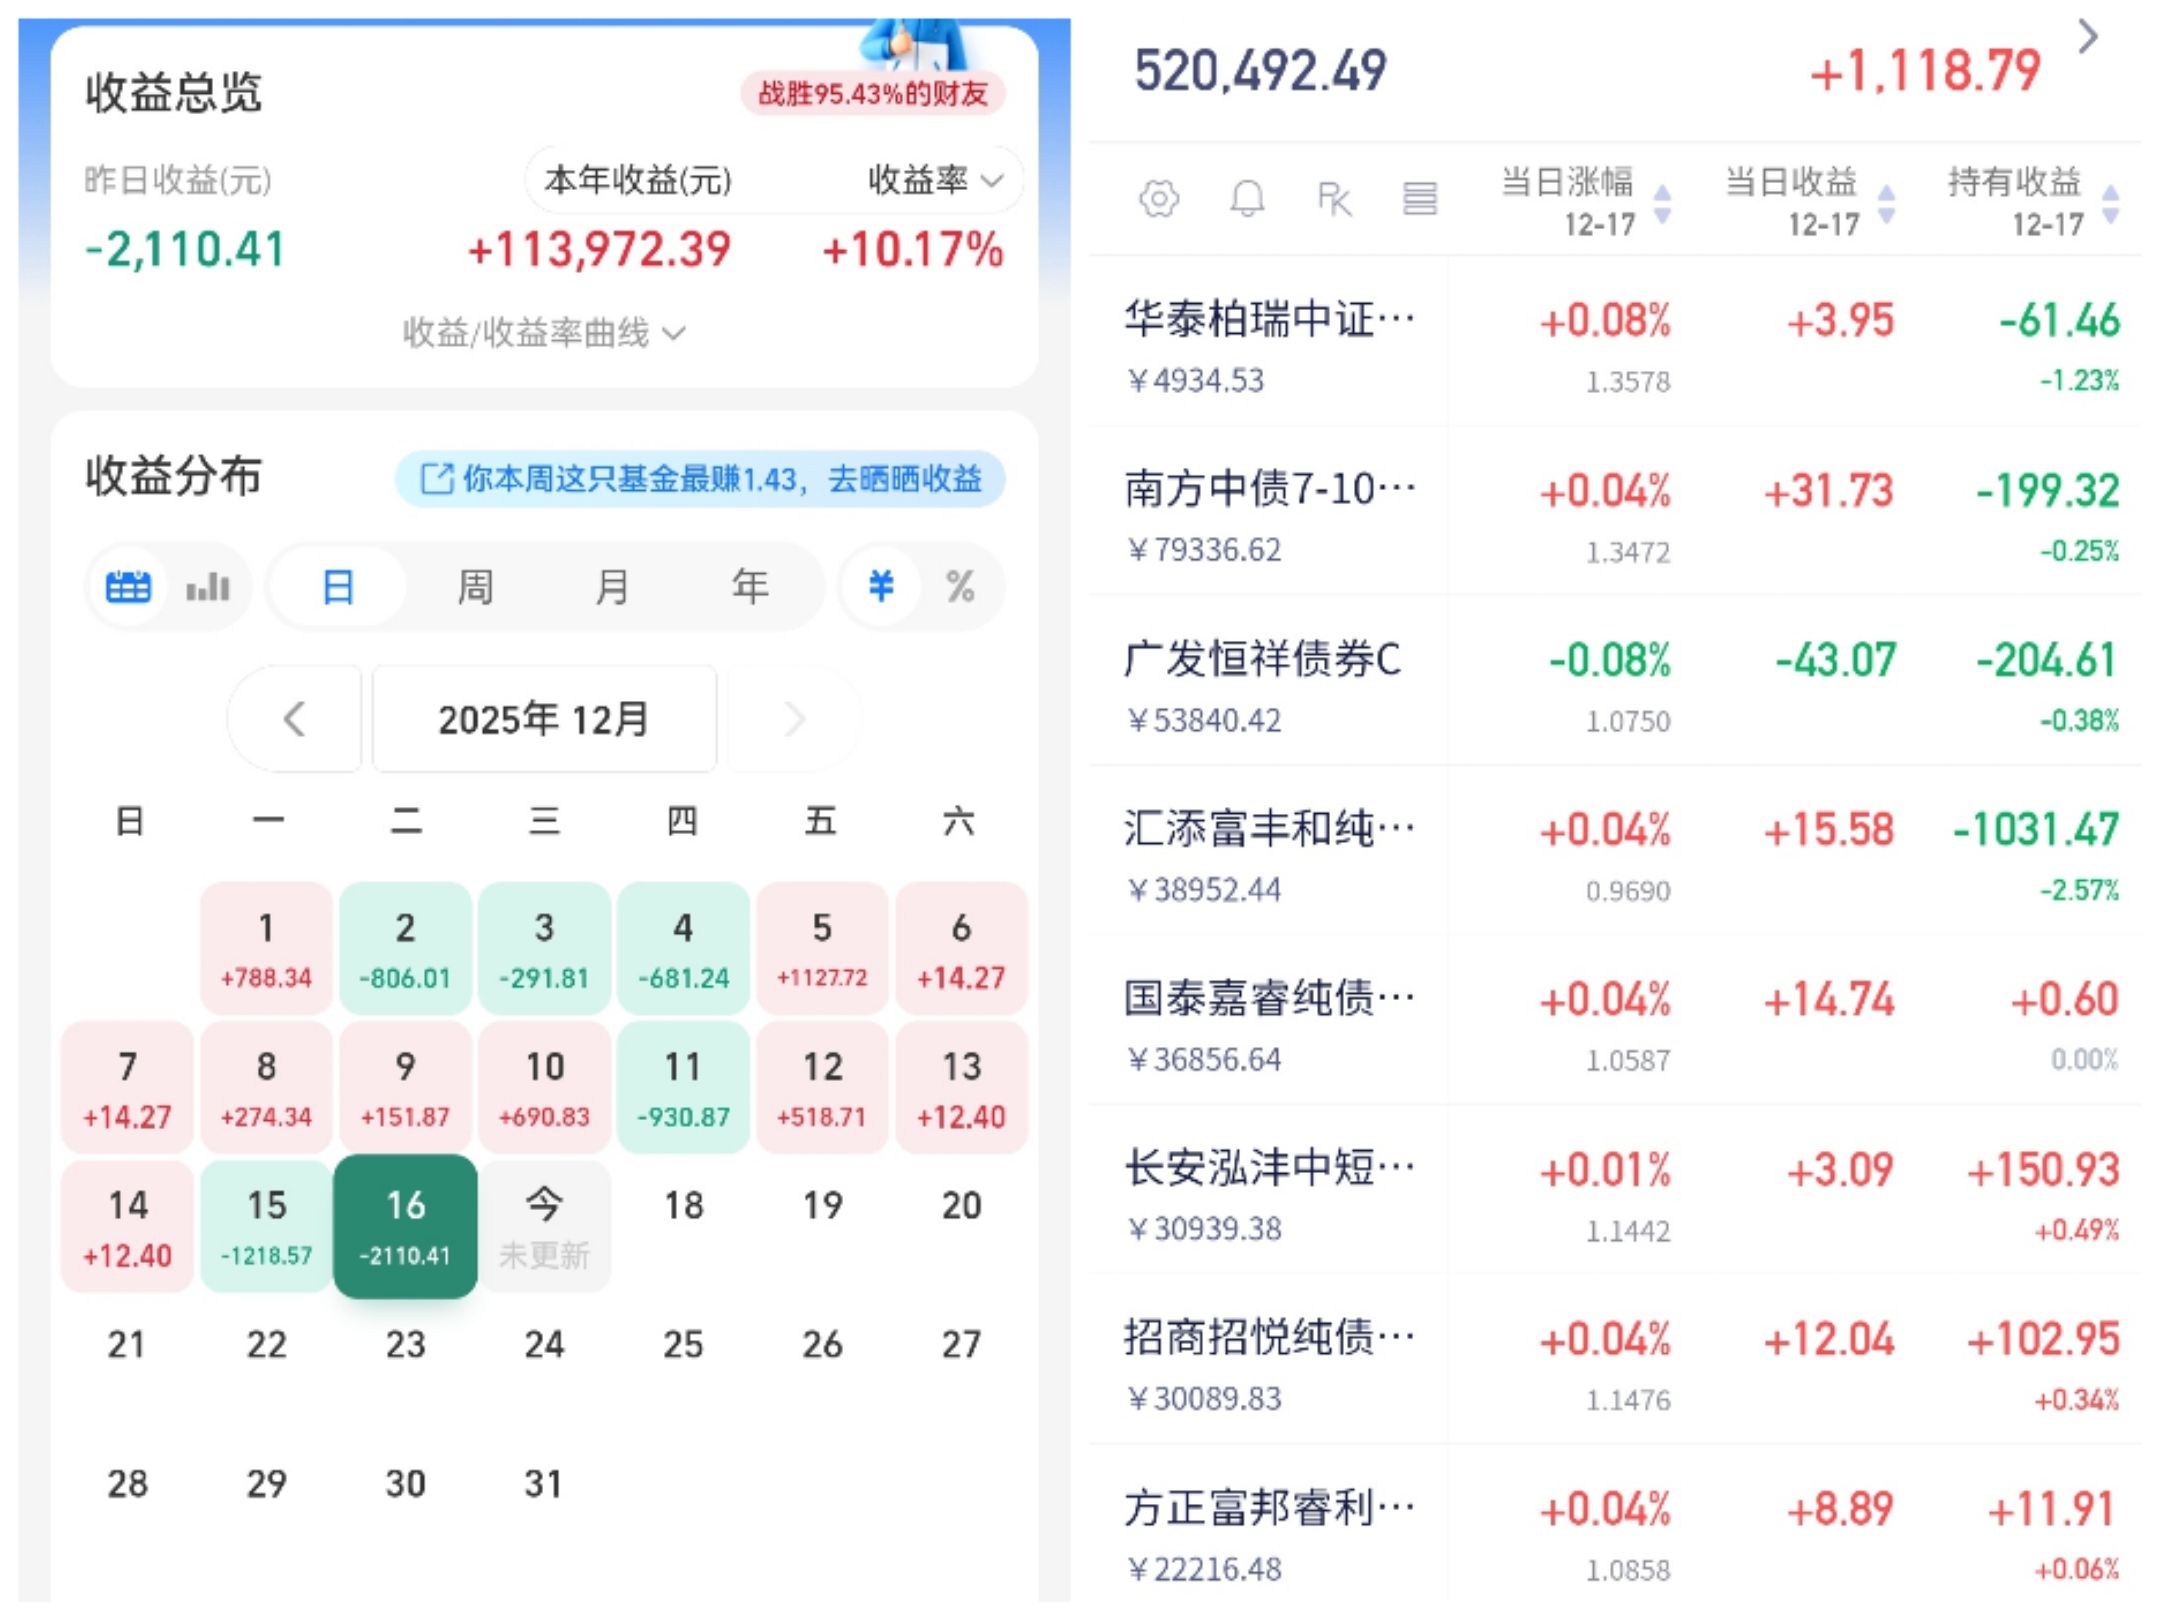Open total assets detail chevron arrow
Image resolution: width=2160 pixels, height=1620 pixels.
(2087, 38)
